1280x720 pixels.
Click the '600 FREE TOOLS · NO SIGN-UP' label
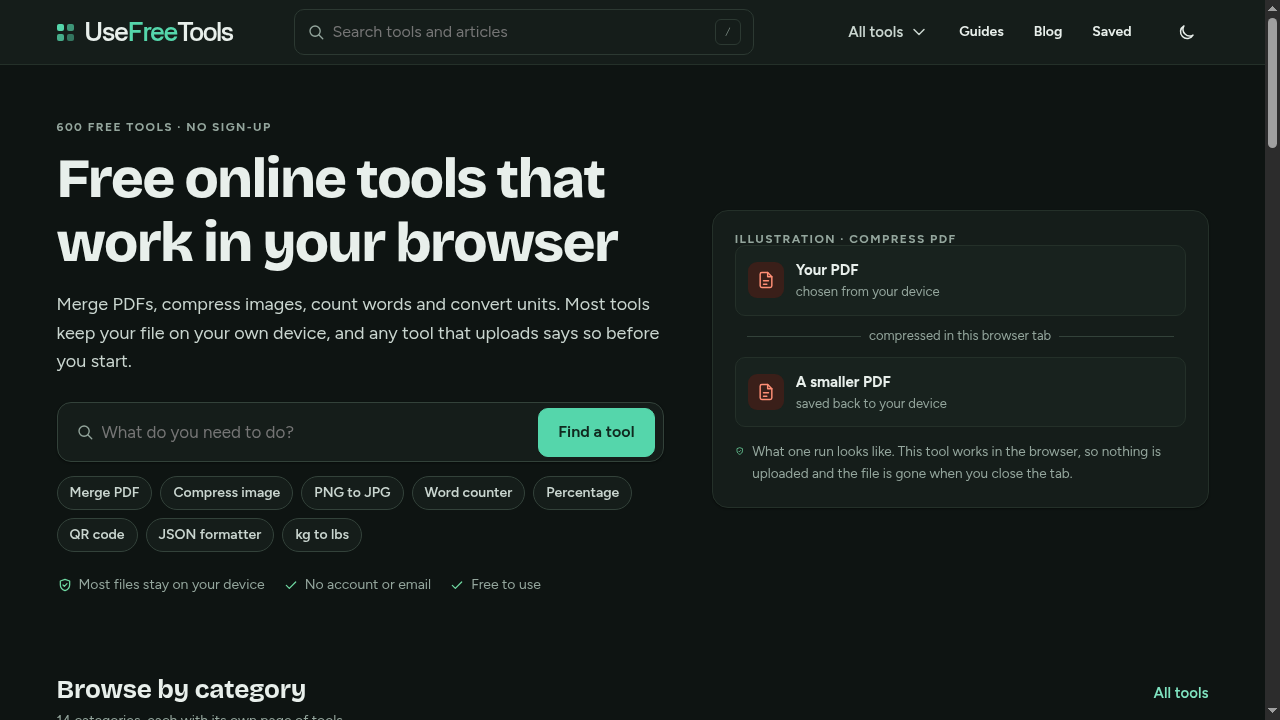click(x=164, y=127)
